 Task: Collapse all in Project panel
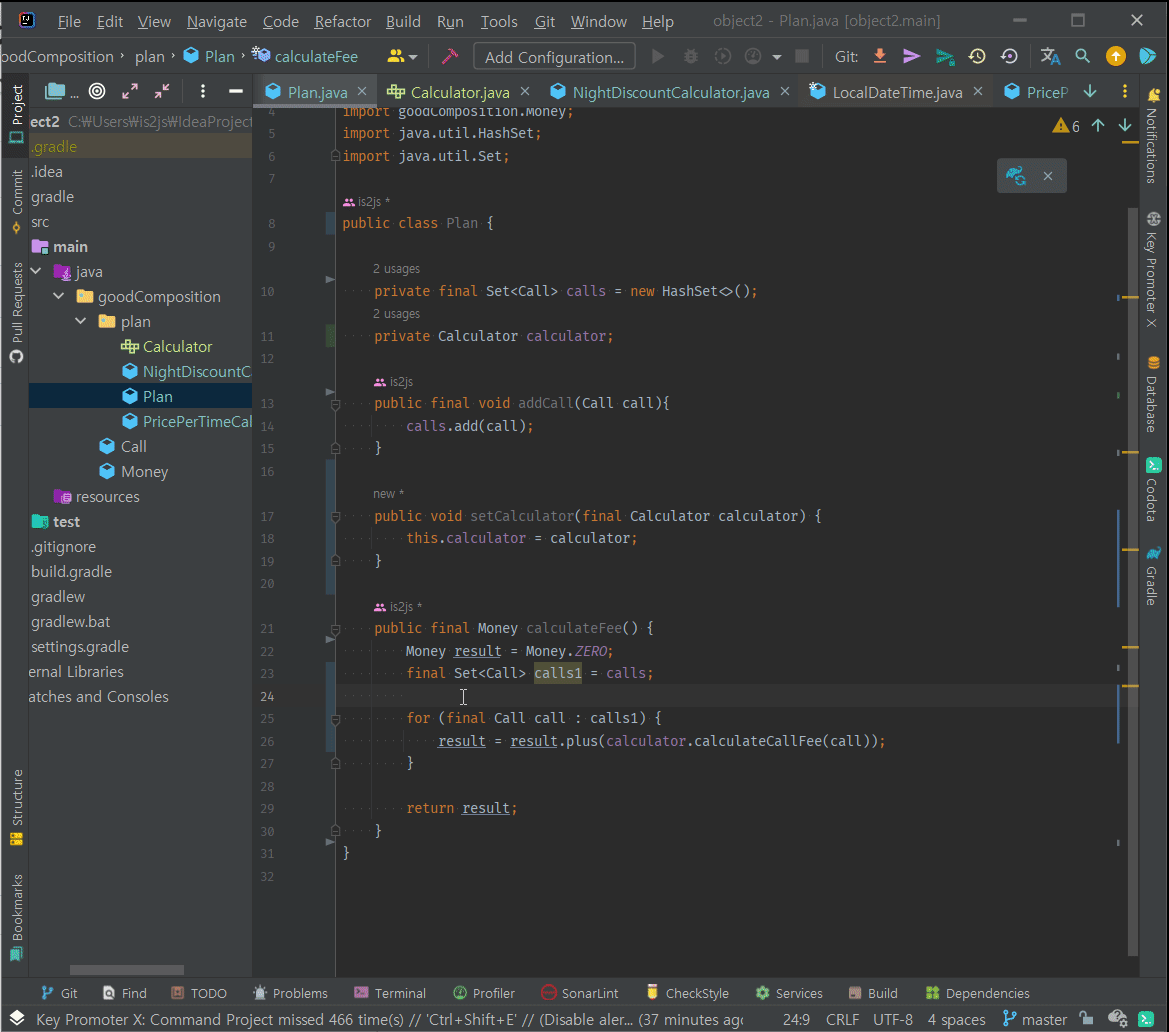click(162, 92)
